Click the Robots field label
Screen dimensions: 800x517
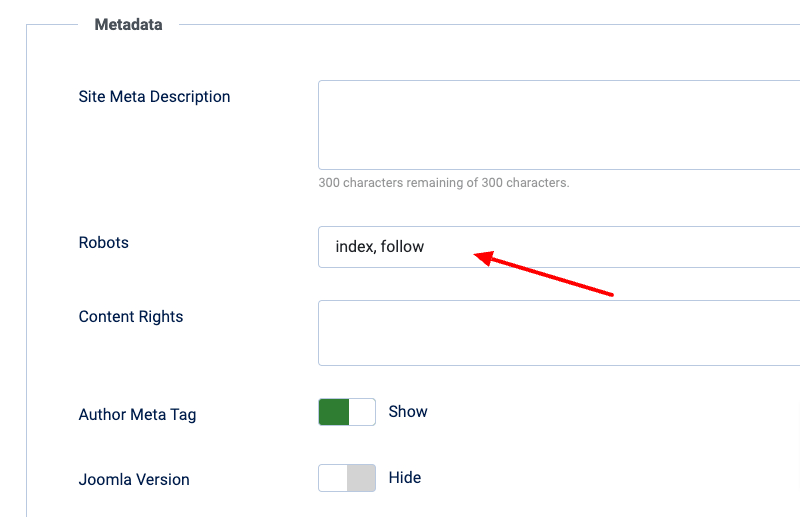104,243
